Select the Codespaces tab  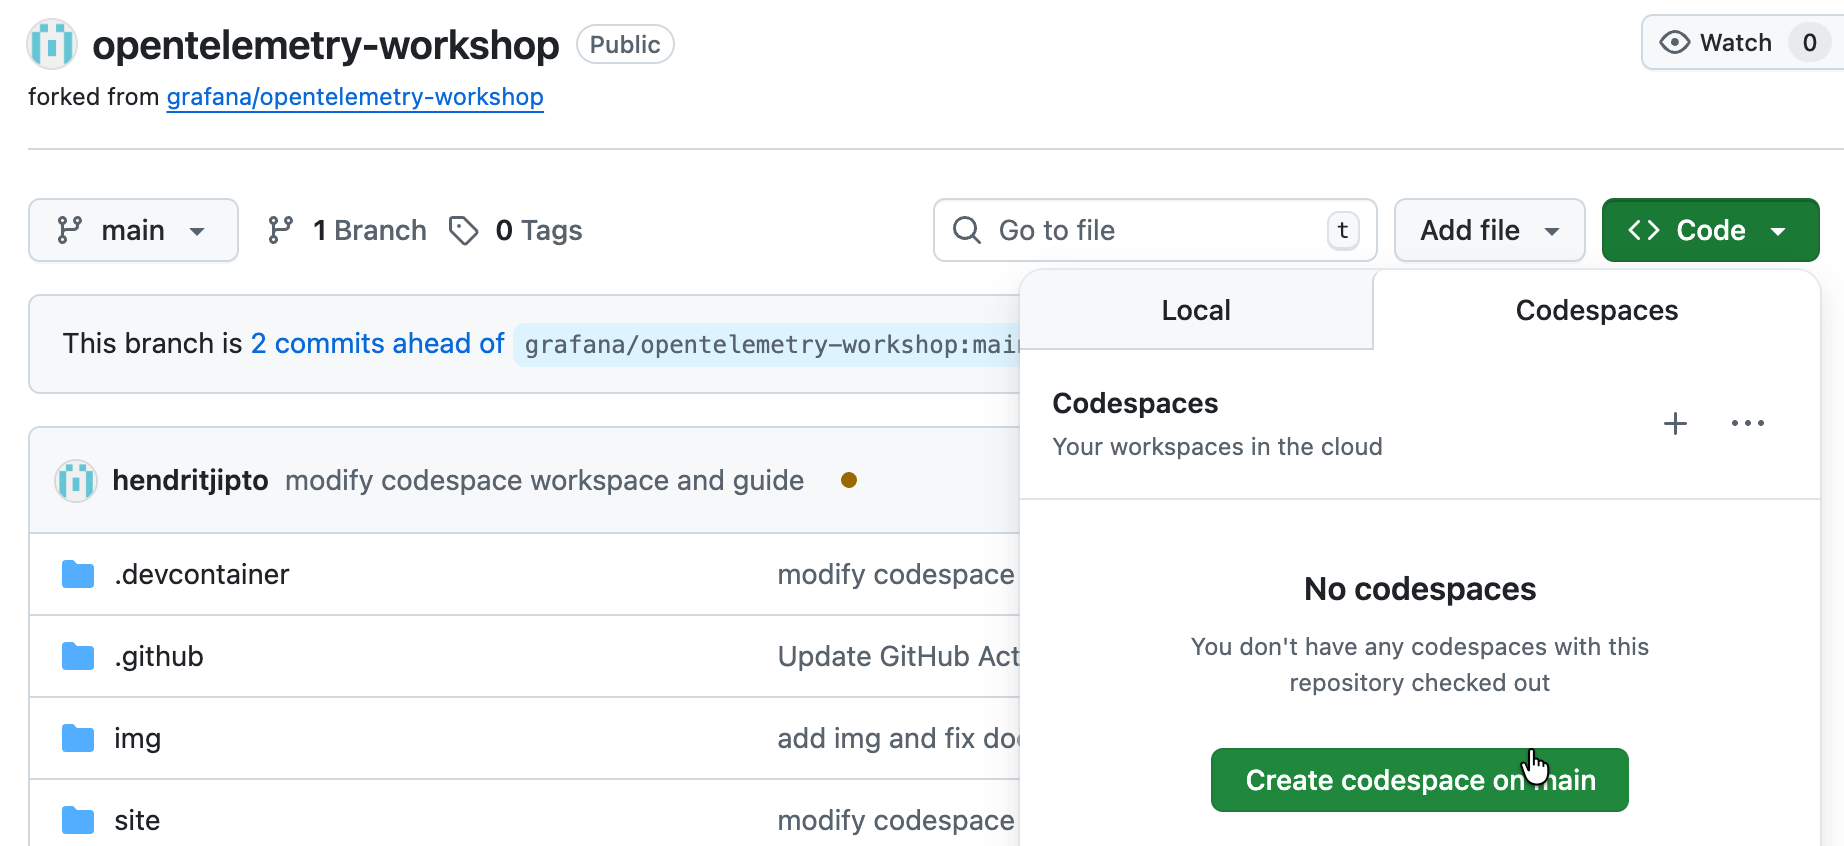(1597, 310)
